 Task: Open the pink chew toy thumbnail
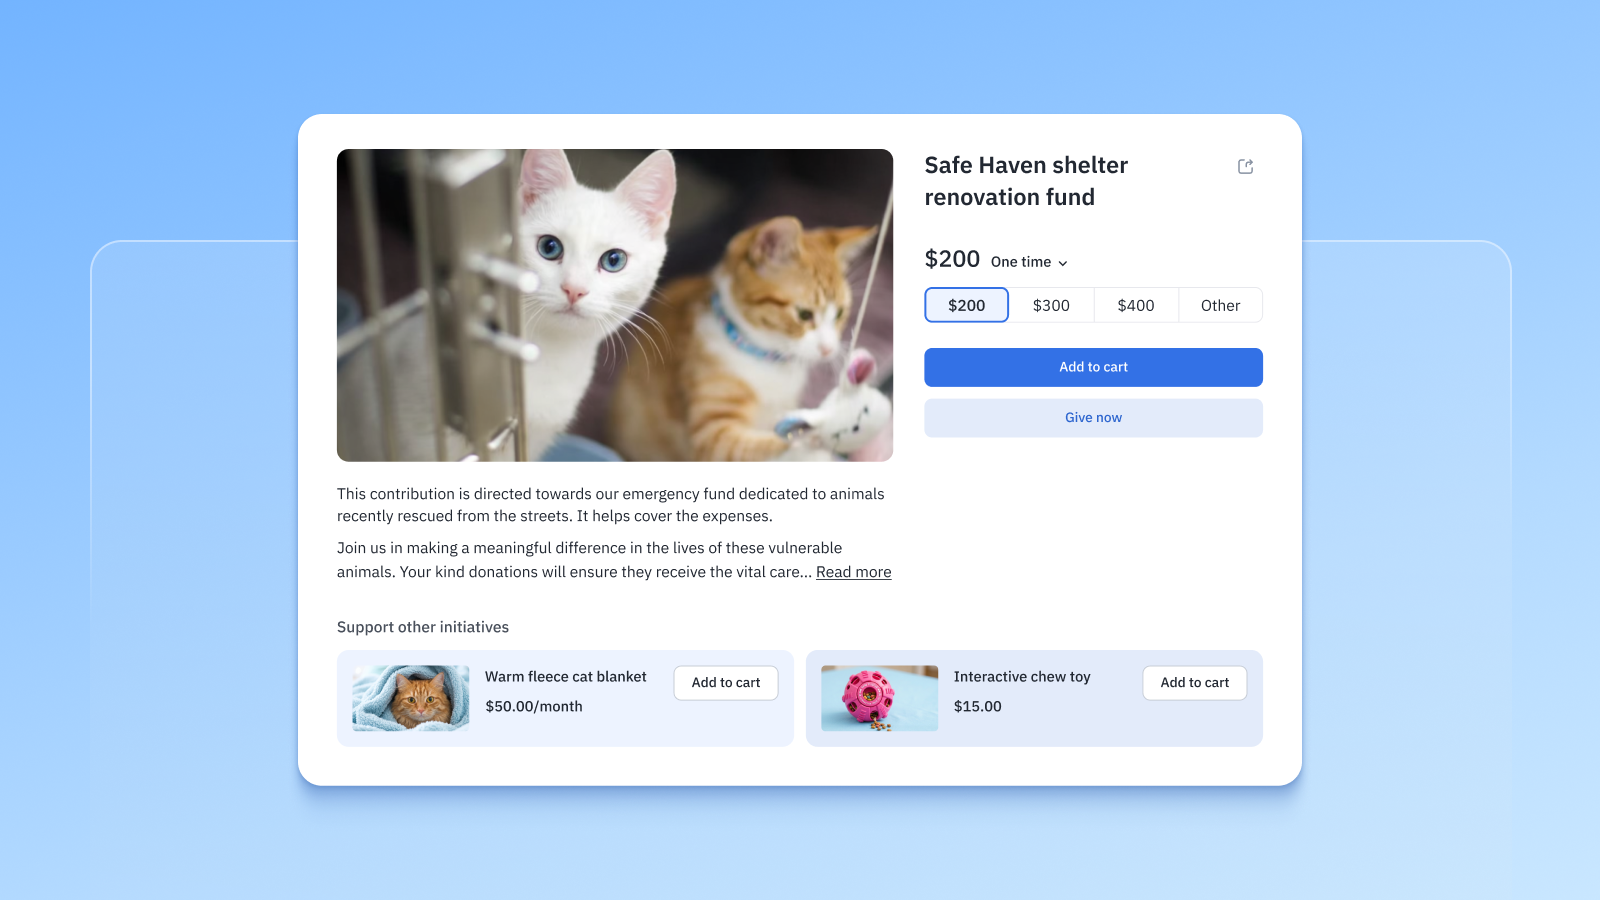pyautogui.click(x=879, y=698)
